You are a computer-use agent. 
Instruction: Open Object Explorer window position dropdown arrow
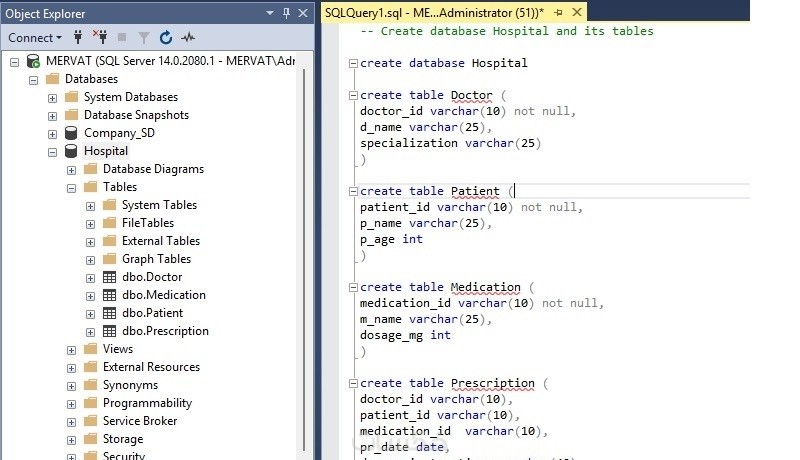pos(270,13)
